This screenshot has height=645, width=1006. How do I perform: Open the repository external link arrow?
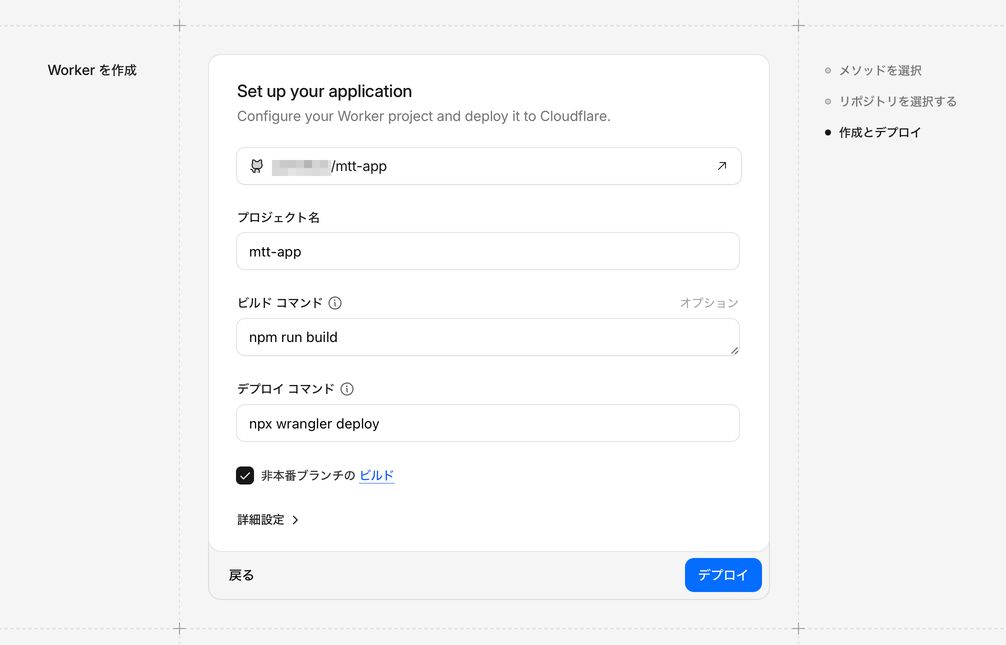(722, 166)
